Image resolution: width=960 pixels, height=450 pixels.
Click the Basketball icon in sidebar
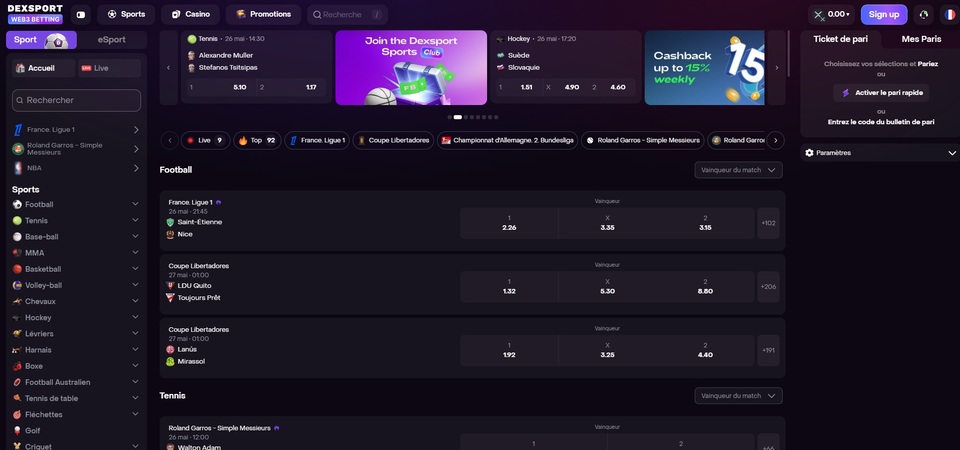(x=17, y=269)
